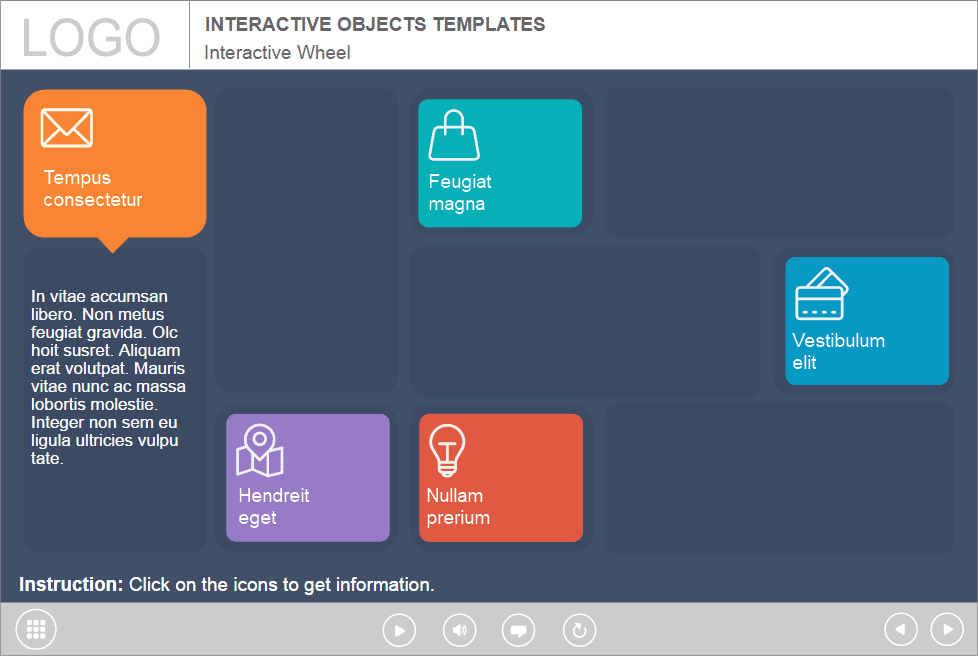Click the map pin icon
Image resolution: width=978 pixels, height=656 pixels.
pyautogui.click(x=260, y=451)
